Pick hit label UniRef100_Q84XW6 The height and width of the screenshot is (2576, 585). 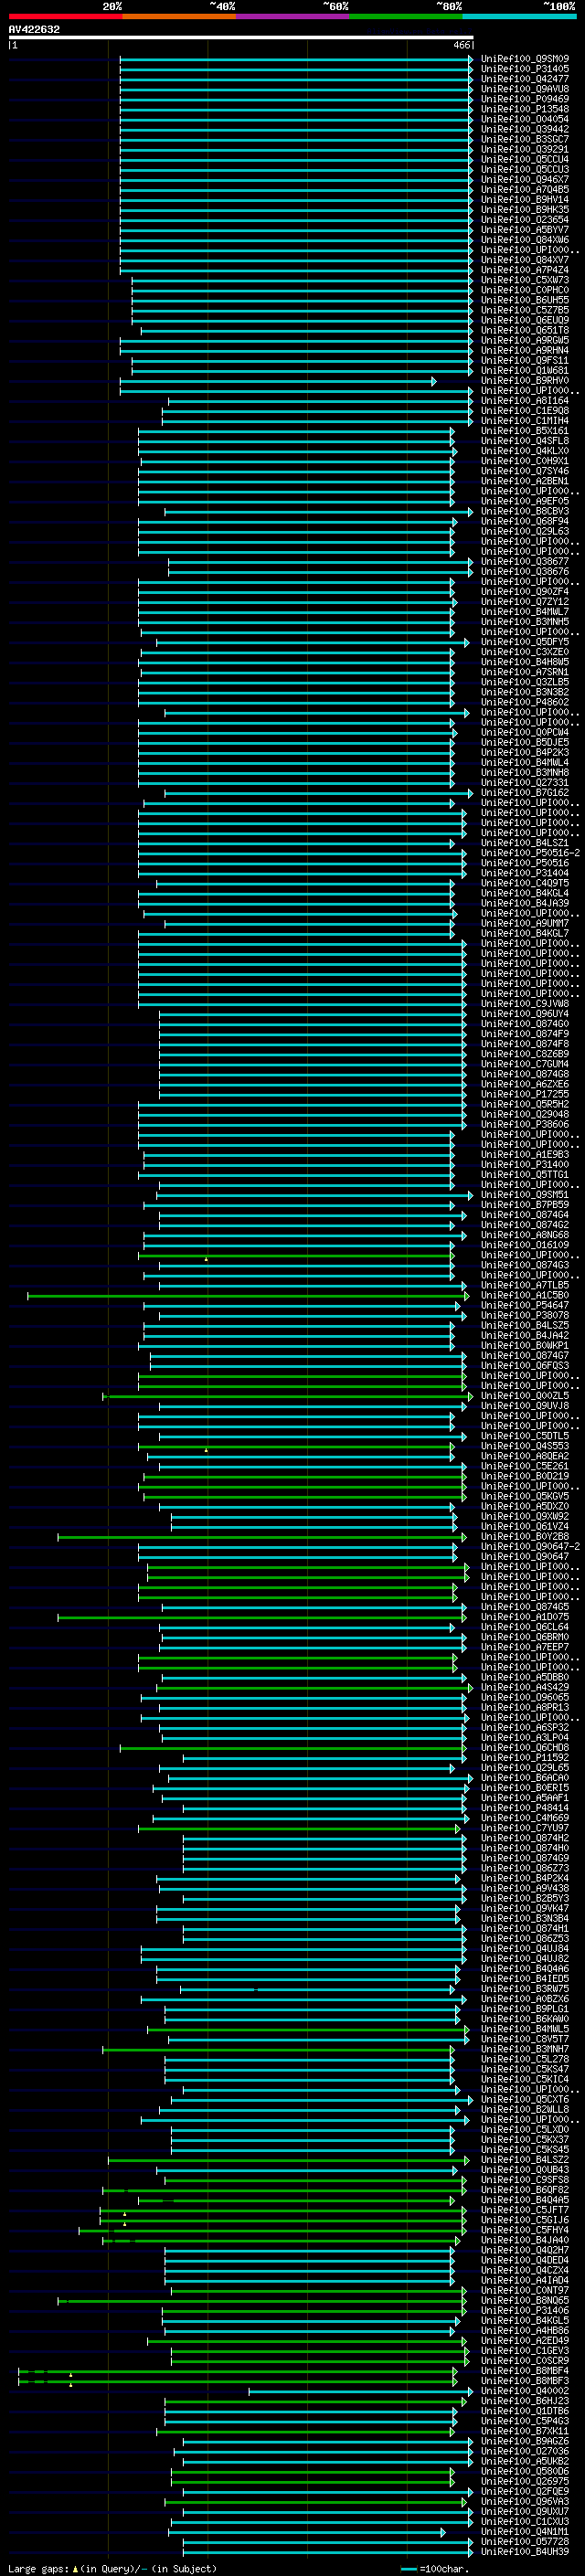pyautogui.click(x=525, y=240)
